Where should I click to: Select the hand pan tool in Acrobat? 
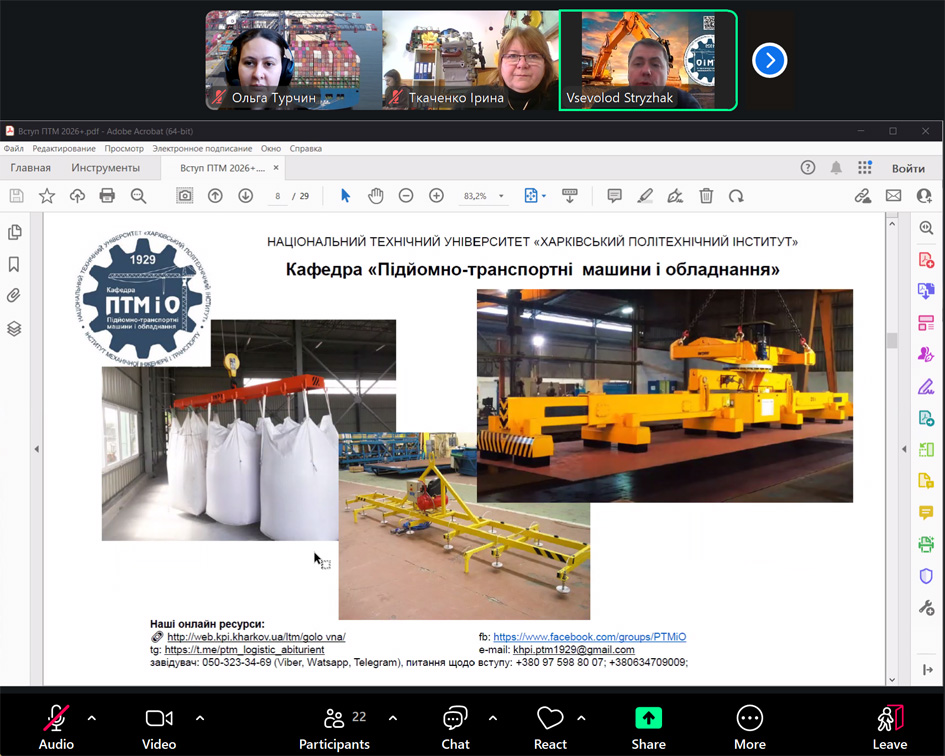coord(376,196)
